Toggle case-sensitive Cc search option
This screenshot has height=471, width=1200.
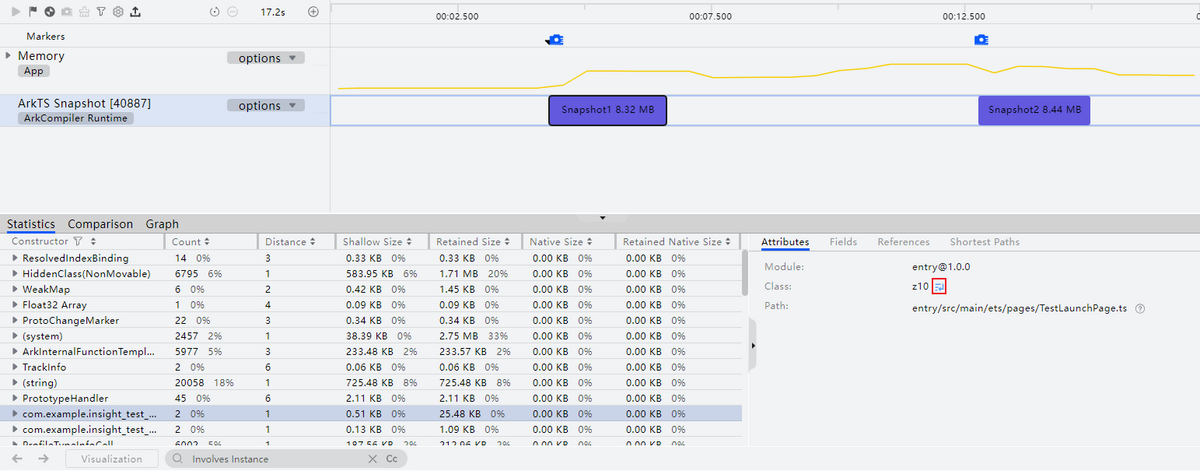tap(392, 459)
